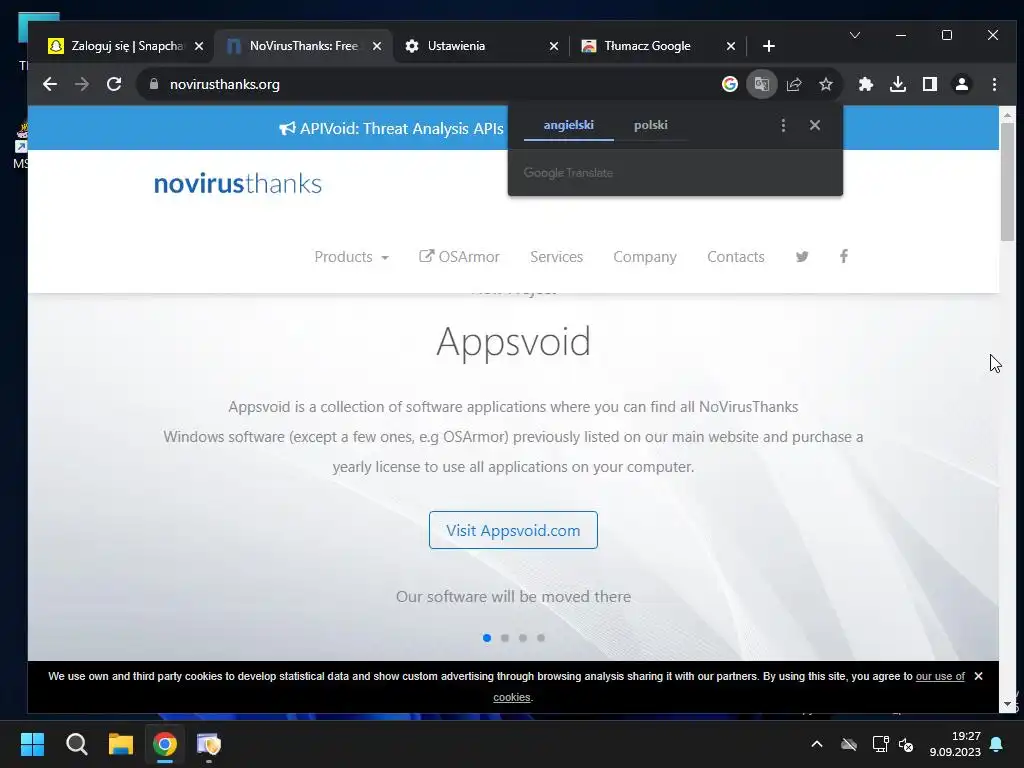1024x768 pixels.
Task: Select the NoVirusThanks tab
Action: coord(304,46)
